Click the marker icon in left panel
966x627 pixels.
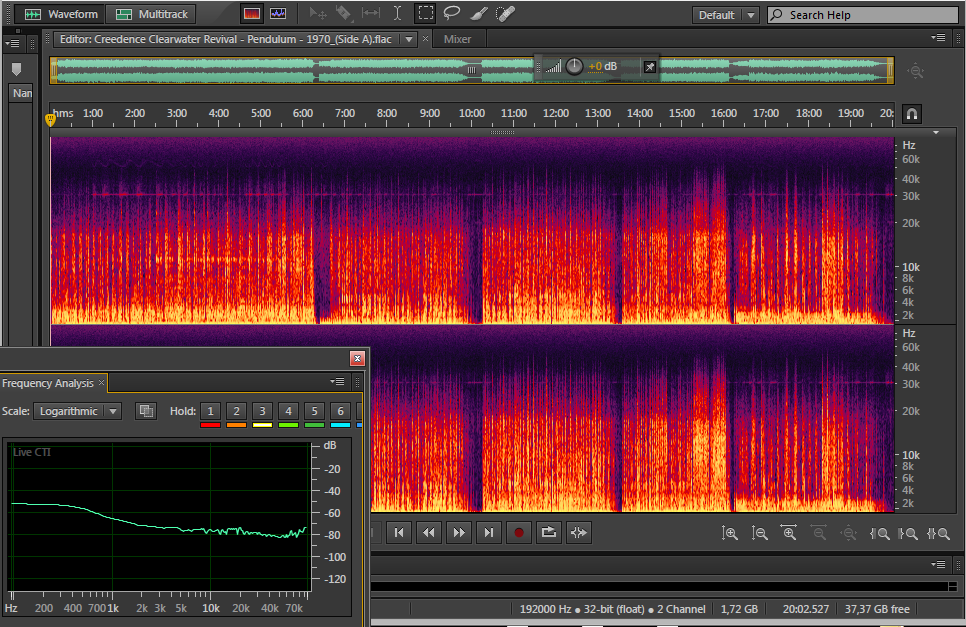pyautogui.click(x=17, y=69)
